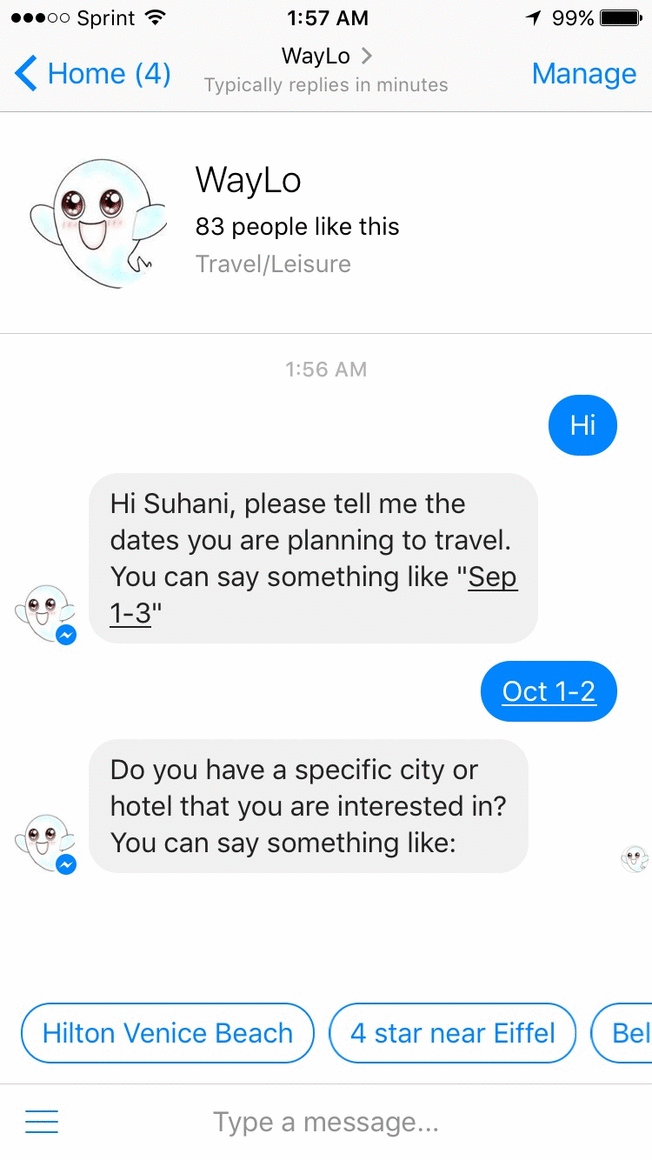Choose the 4 star near Eiffel suggestion

coord(452,1033)
